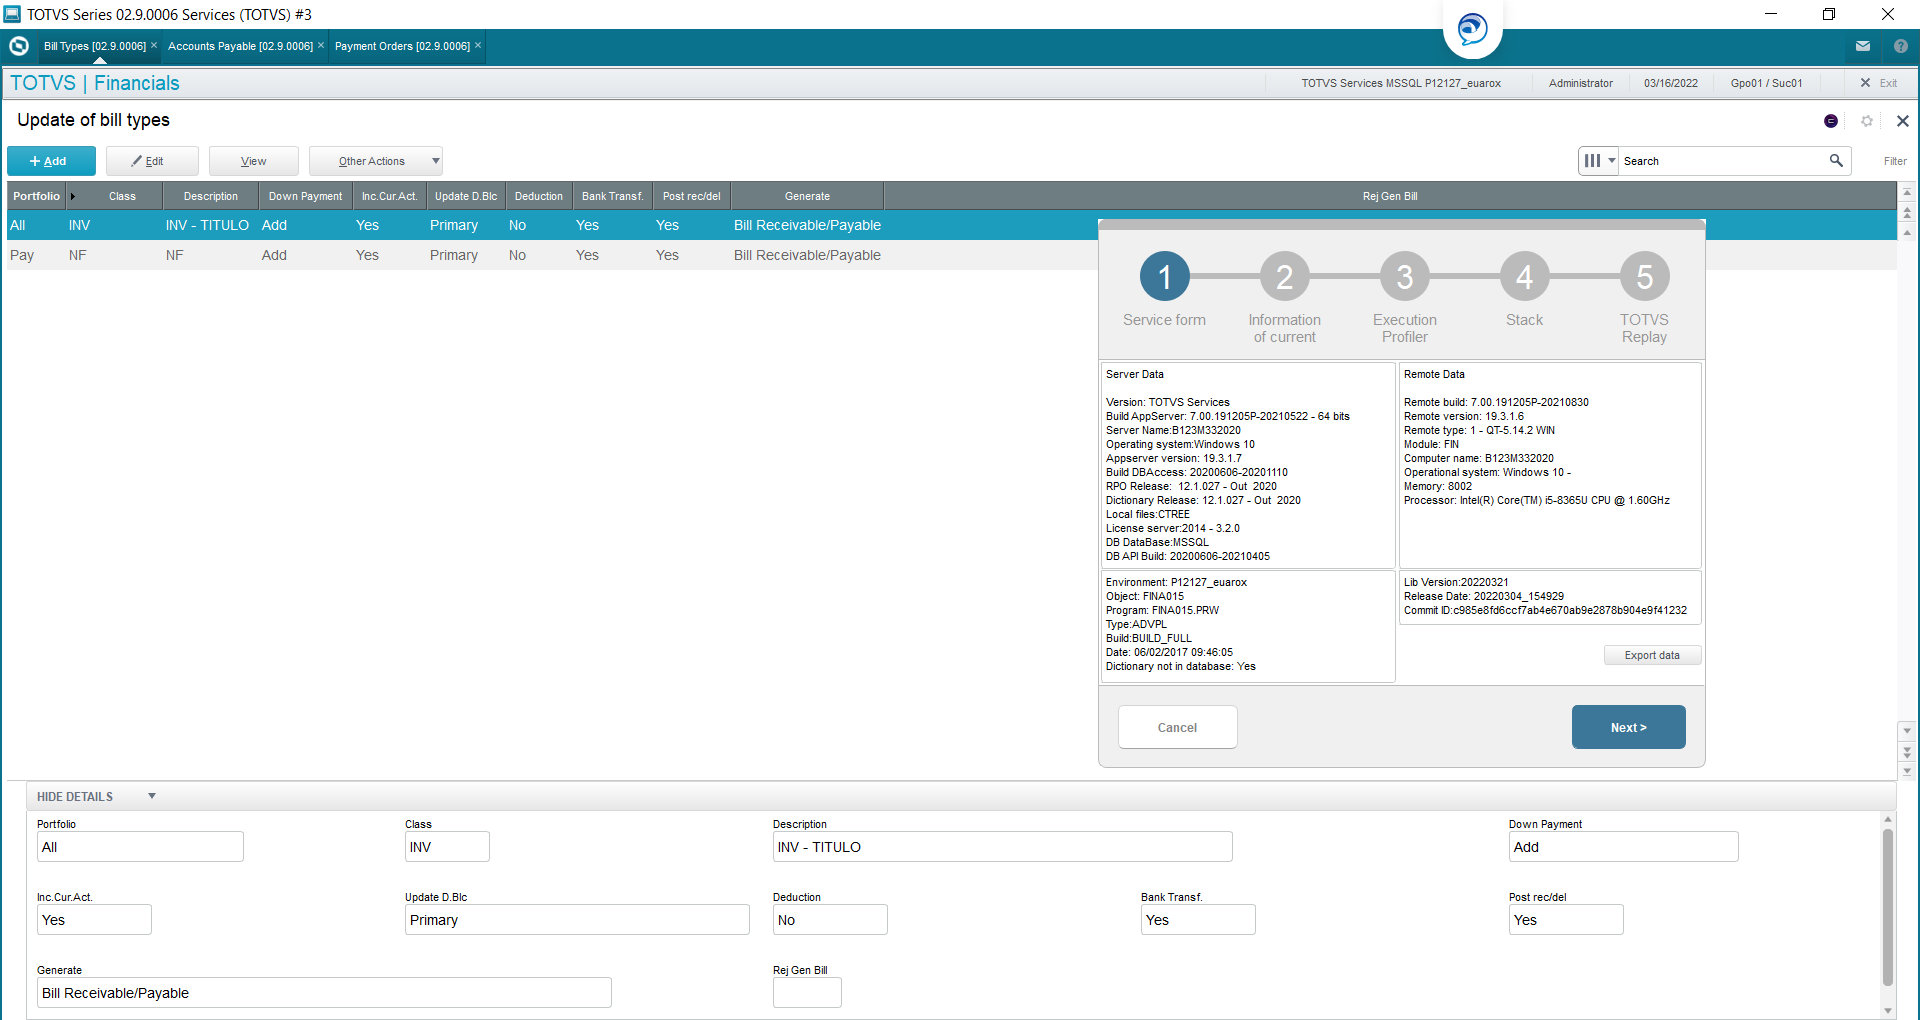Viewport: 1920px width, 1020px height.
Task: Click Exit in the header bar
Action: pos(1879,83)
